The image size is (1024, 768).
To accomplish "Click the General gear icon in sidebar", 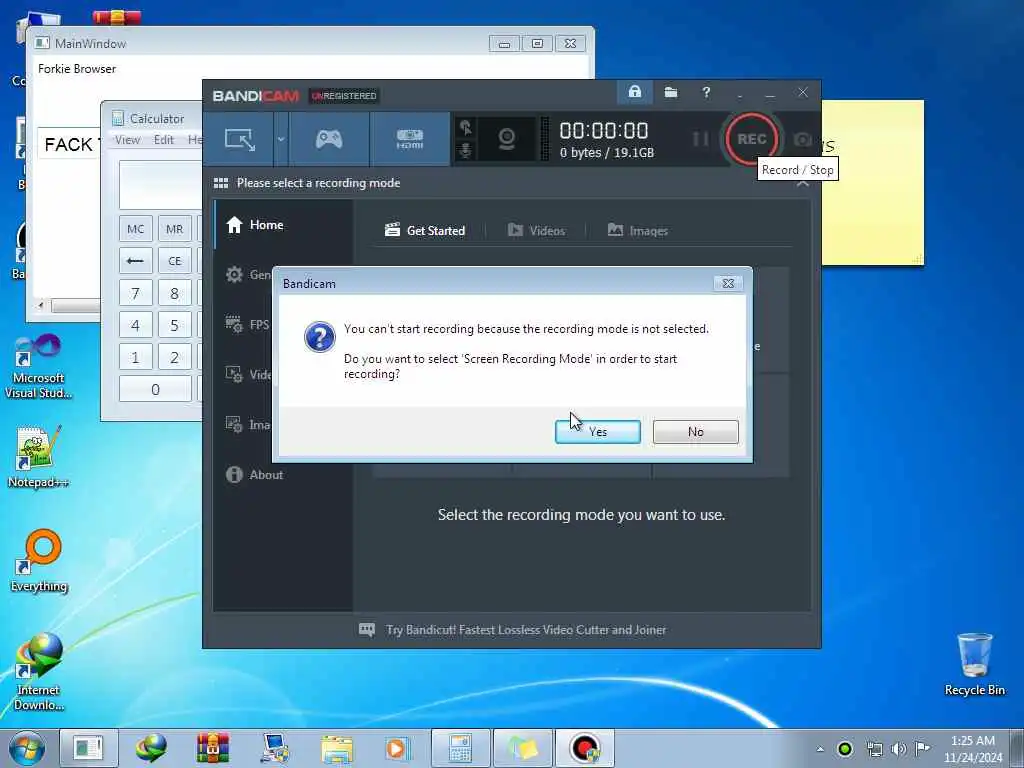I will 234,275.
